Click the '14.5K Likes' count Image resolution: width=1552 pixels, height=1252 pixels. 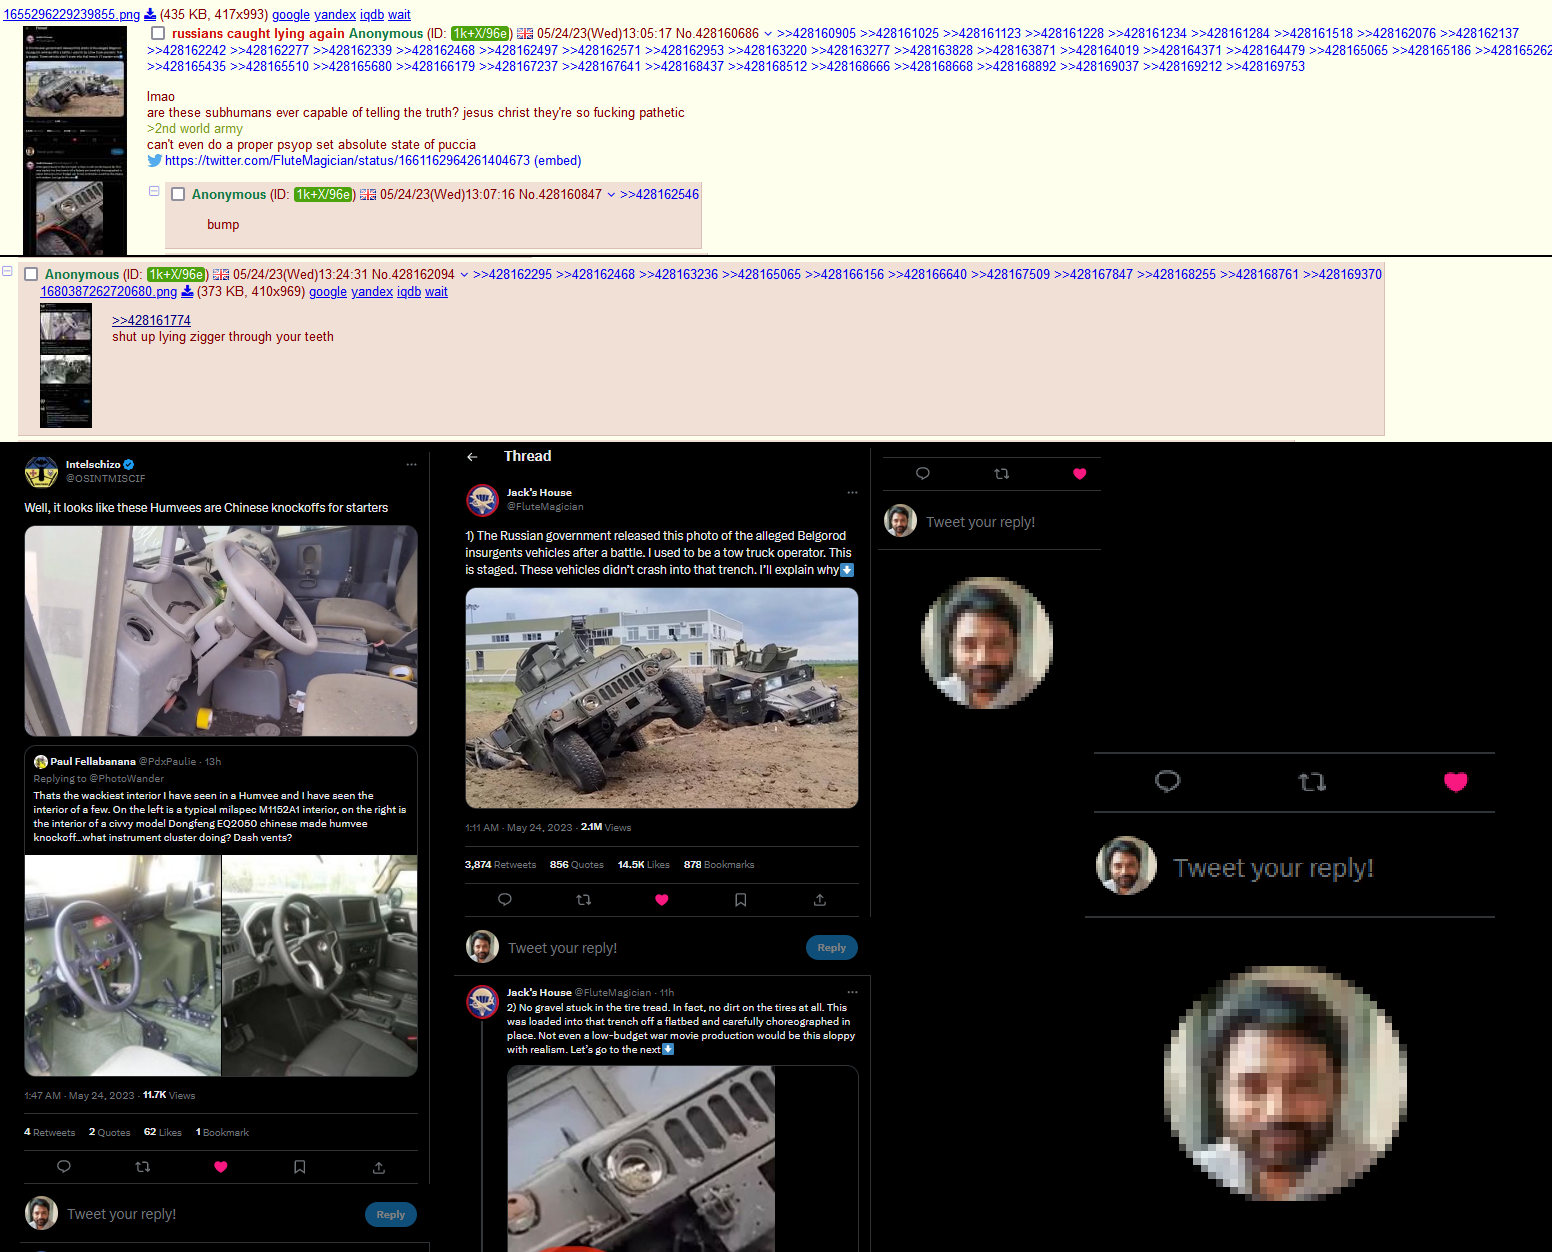[644, 865]
